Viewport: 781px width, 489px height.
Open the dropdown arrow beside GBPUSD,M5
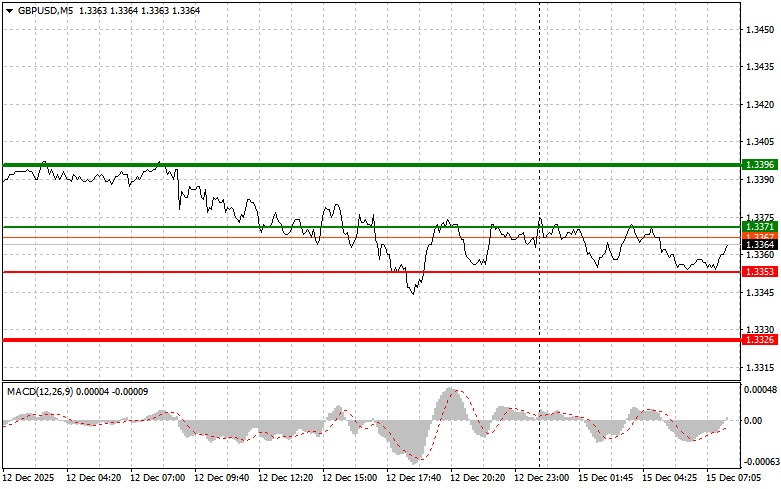[x=9, y=10]
